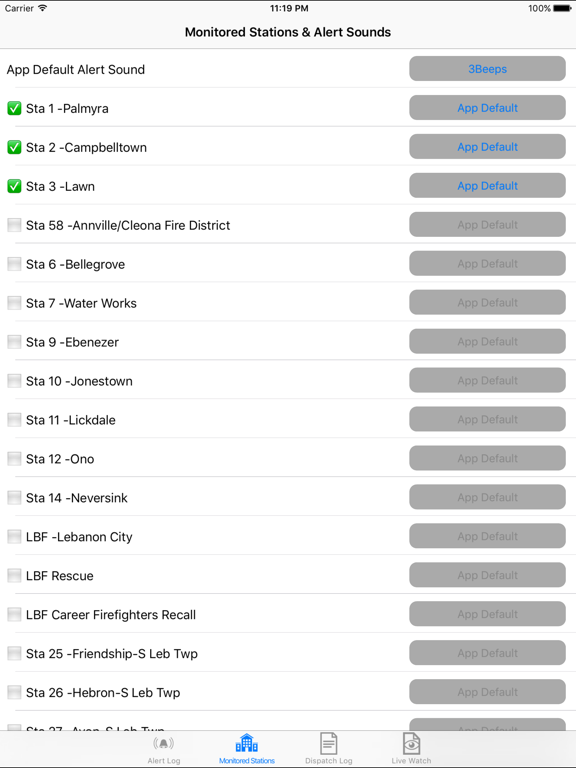This screenshot has height=768, width=576.
Task: Uncheck Sta 2 -Campbelltown checkbox
Action: click(x=14, y=147)
